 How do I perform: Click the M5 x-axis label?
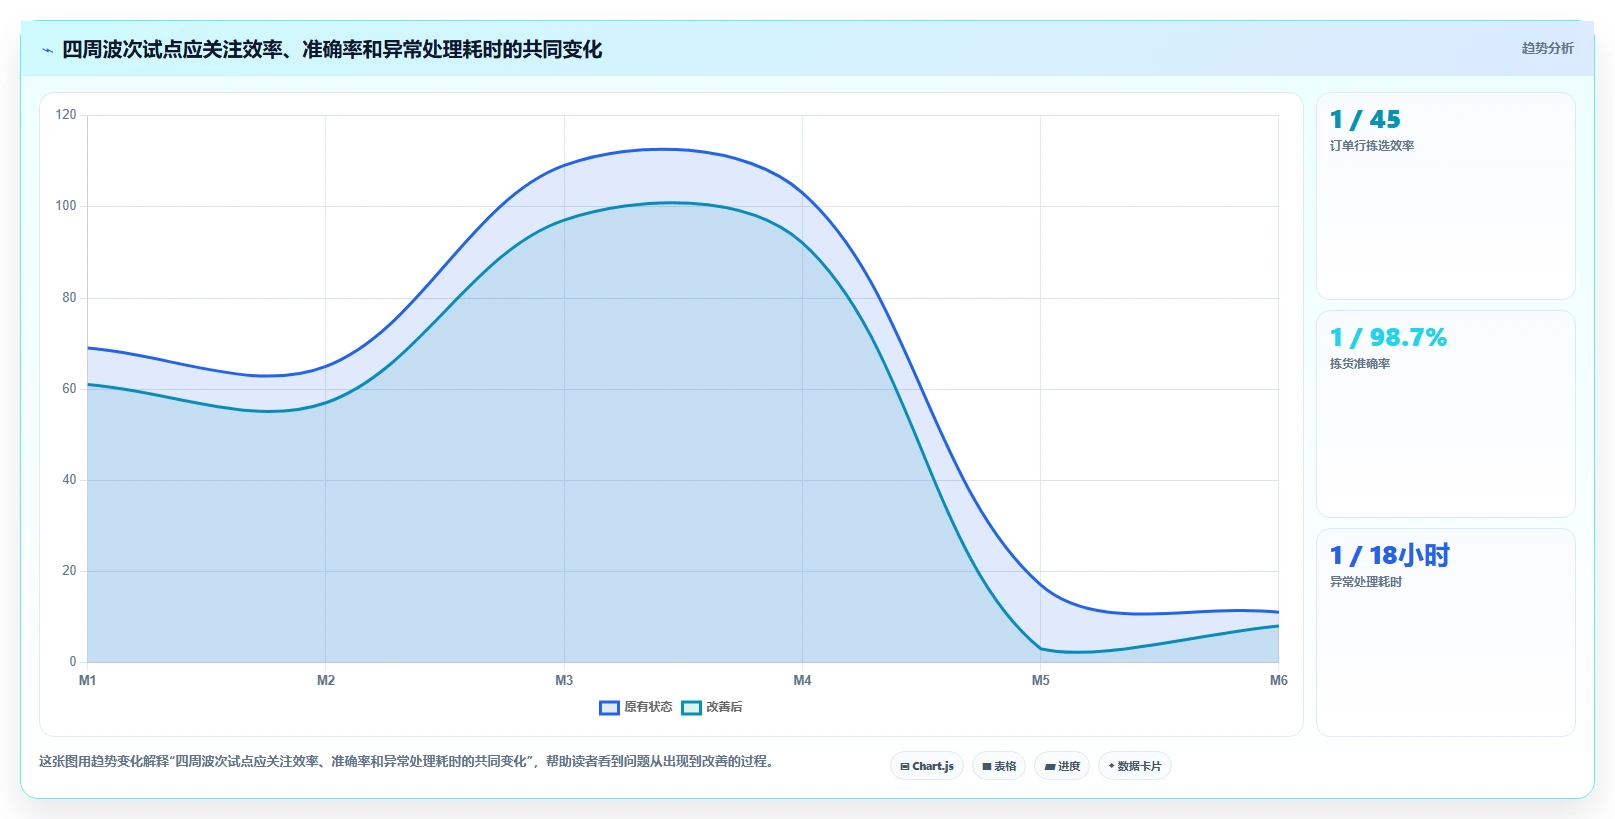point(1041,680)
